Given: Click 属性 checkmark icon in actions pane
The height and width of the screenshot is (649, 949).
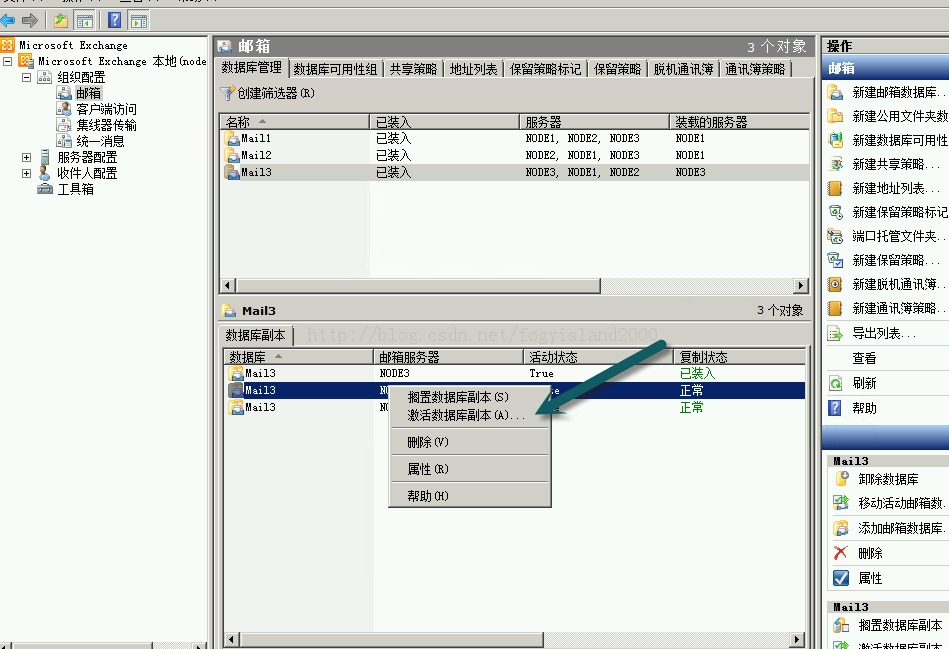Looking at the screenshot, I should [x=841, y=578].
